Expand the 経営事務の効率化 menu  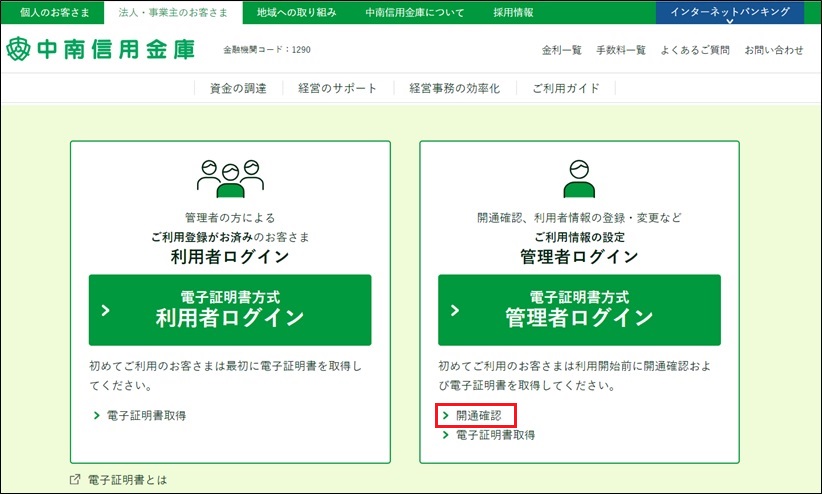coord(454,88)
